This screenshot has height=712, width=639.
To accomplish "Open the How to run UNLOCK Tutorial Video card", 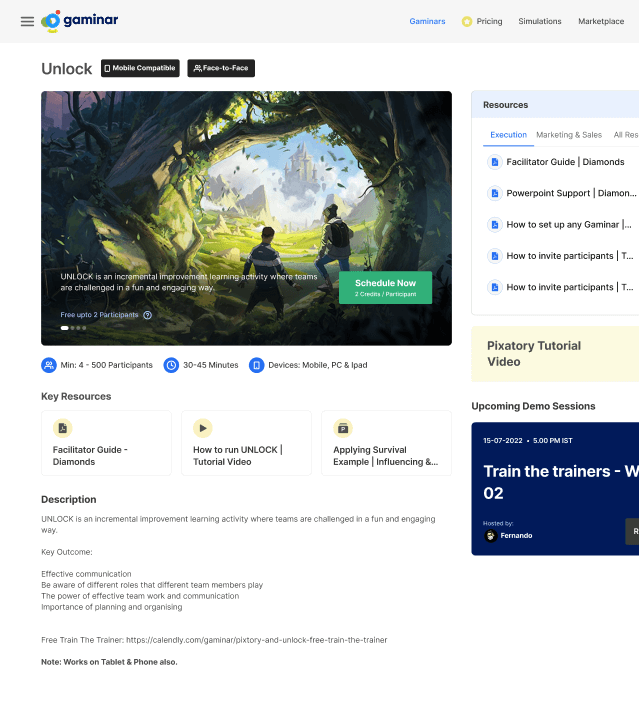I will (x=246, y=443).
